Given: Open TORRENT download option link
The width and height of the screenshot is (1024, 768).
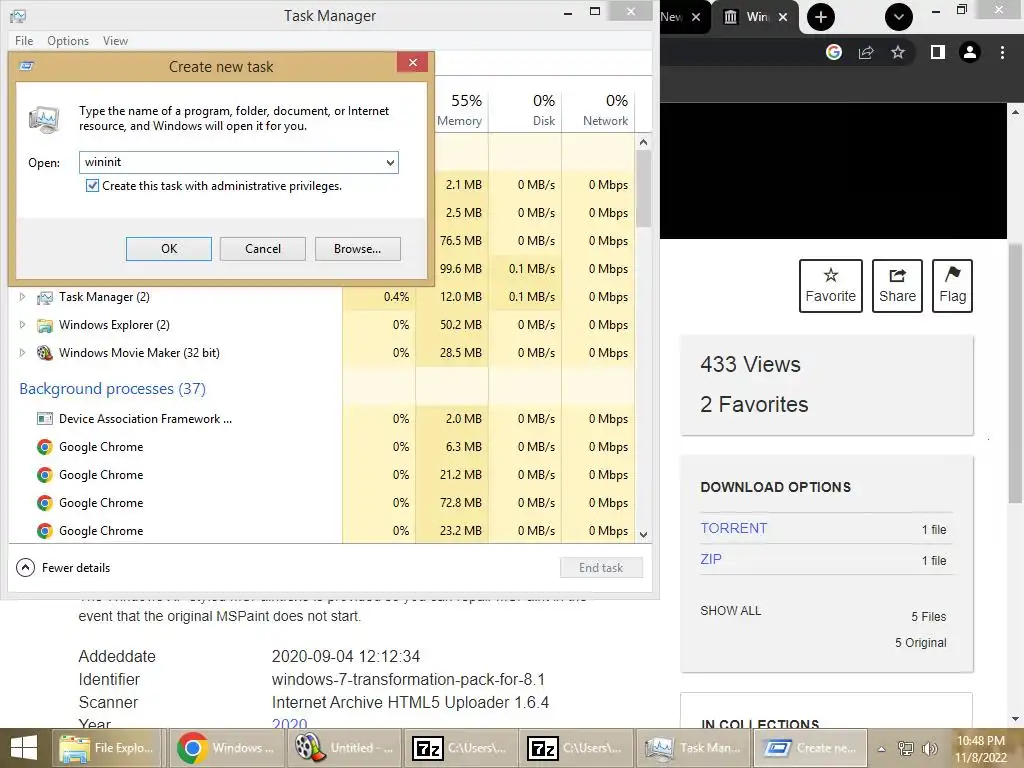Looking at the screenshot, I should click(733, 528).
